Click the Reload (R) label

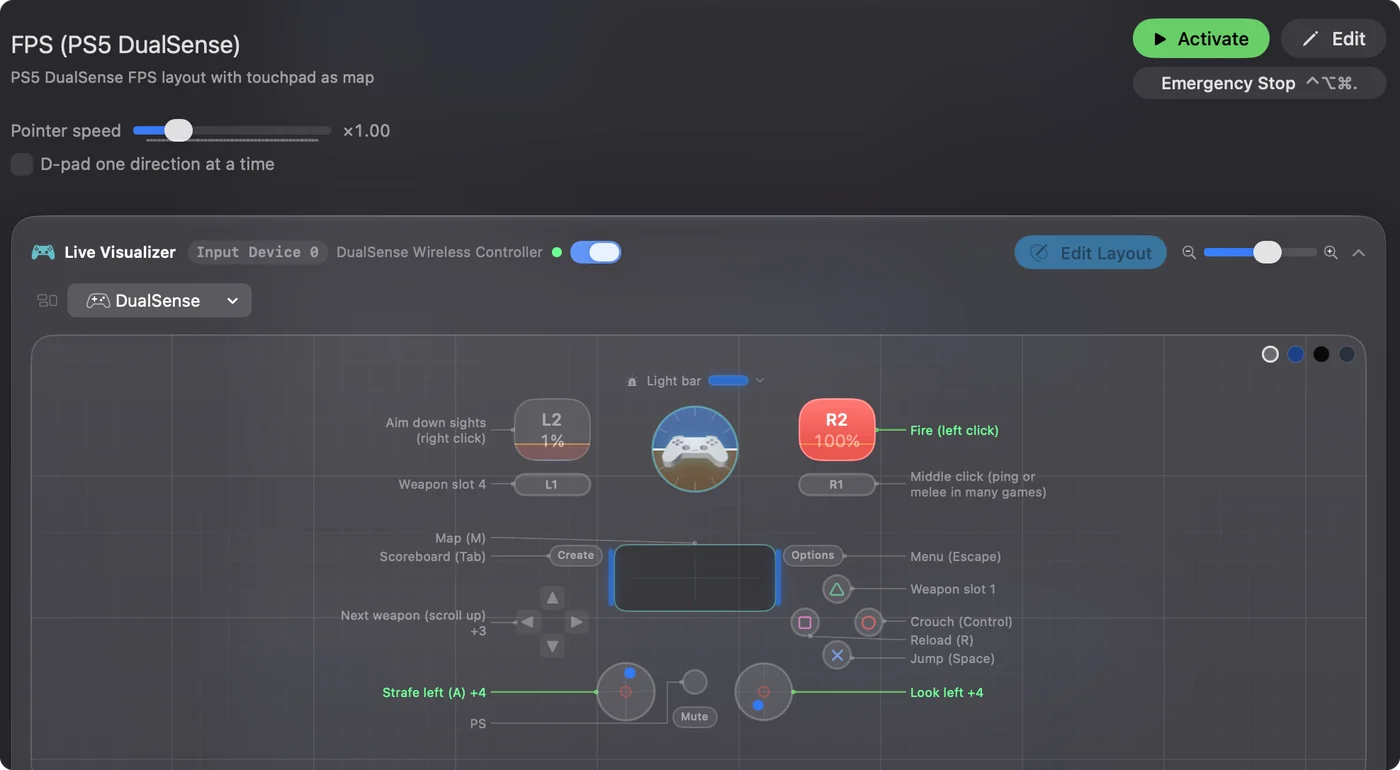point(942,640)
